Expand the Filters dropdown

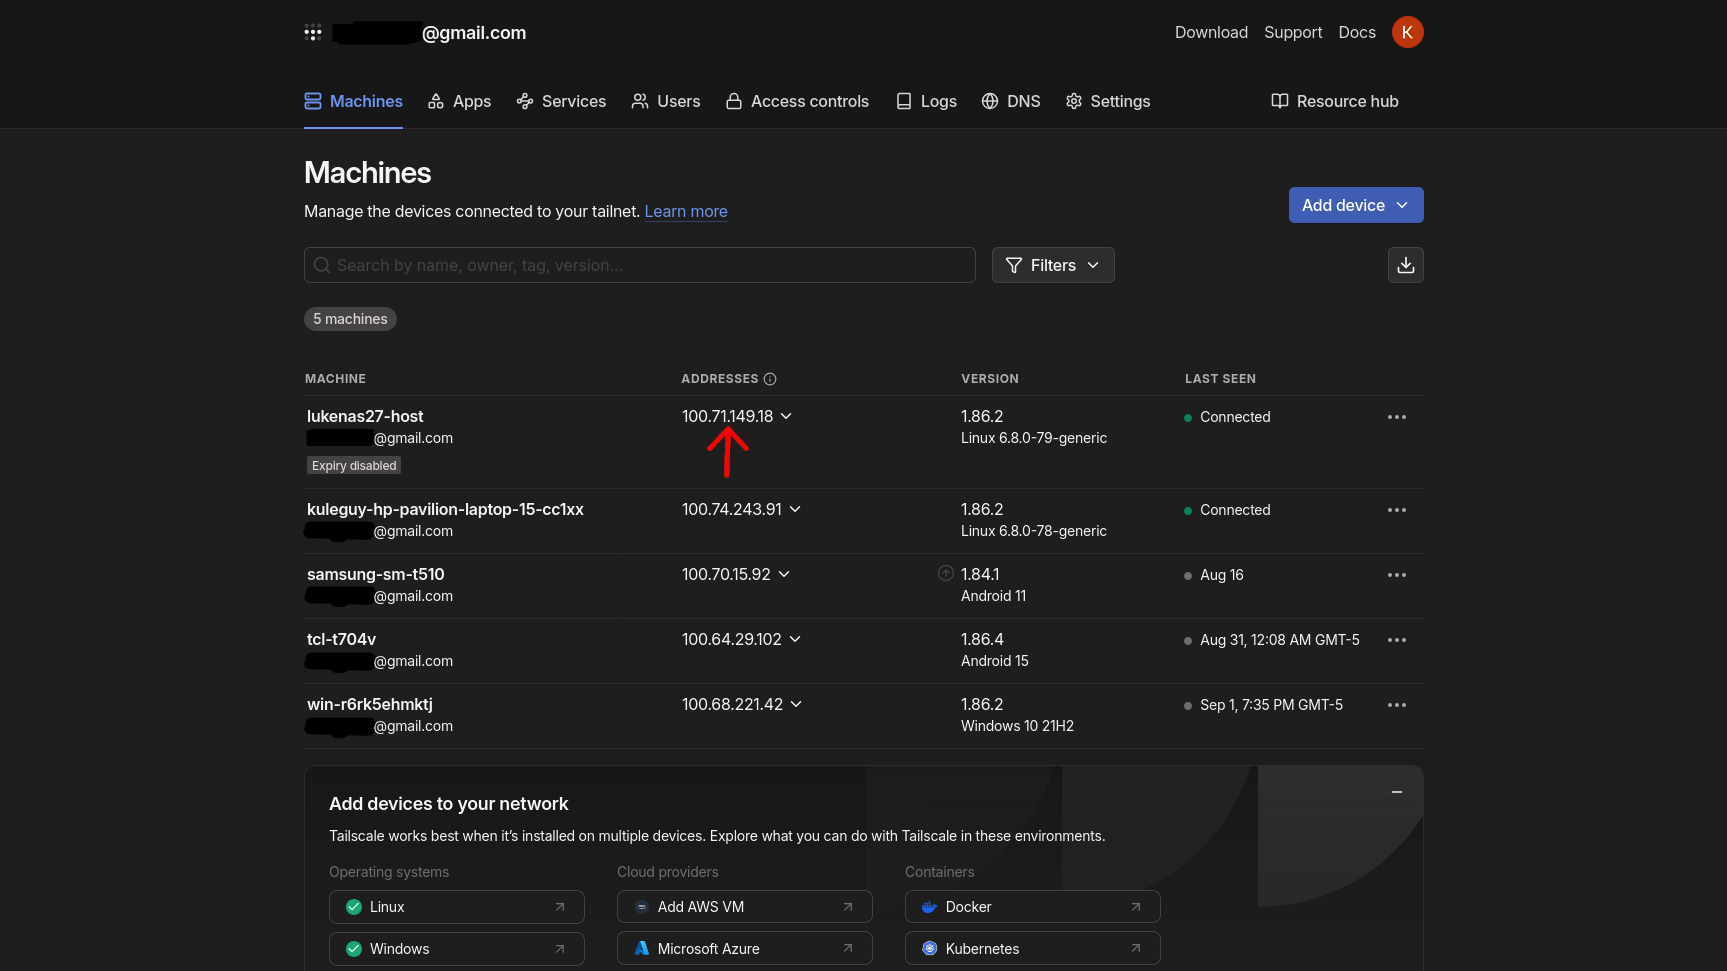[x=1052, y=265]
